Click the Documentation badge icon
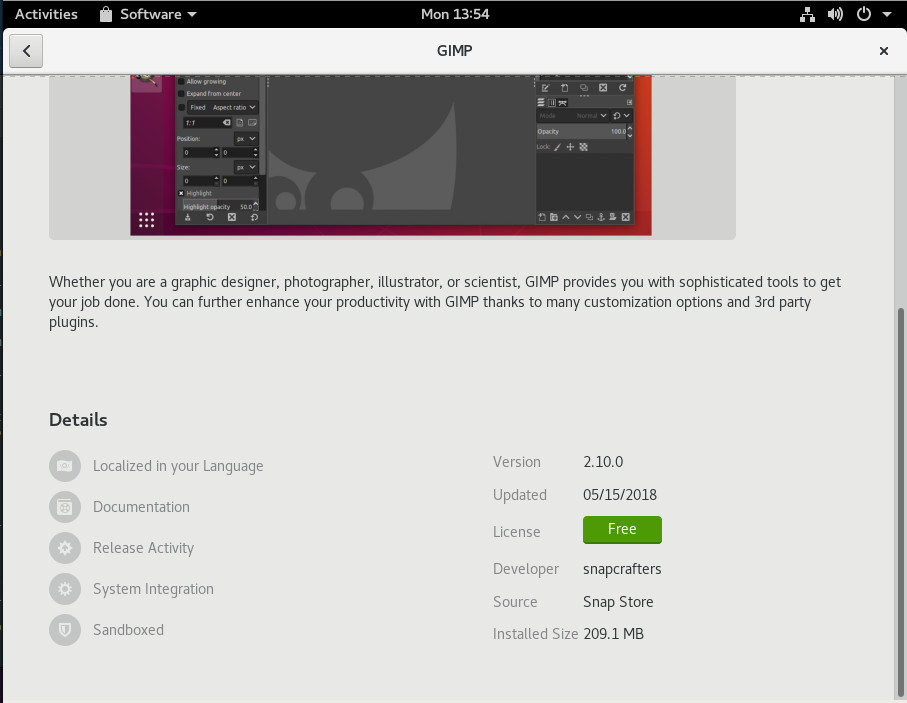 pos(65,507)
